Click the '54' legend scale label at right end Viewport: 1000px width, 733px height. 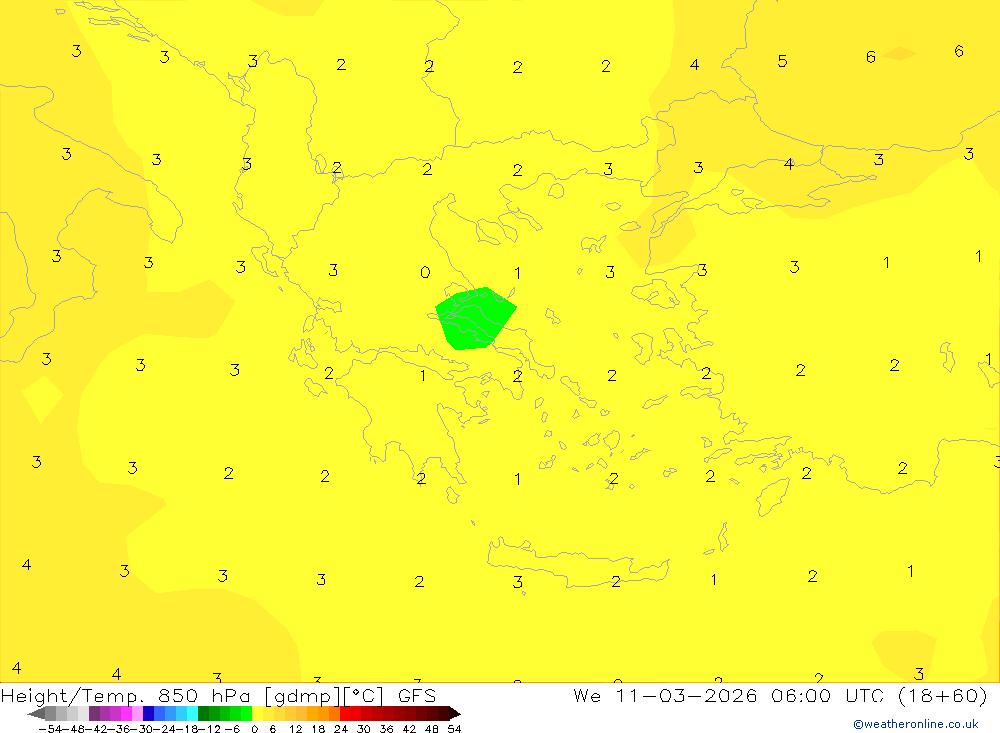tap(455, 729)
